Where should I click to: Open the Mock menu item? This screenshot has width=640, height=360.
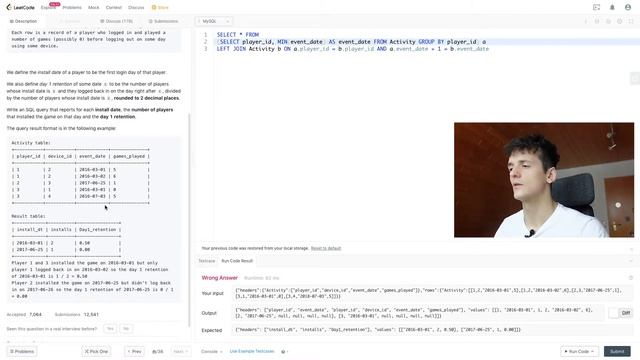[93, 7]
